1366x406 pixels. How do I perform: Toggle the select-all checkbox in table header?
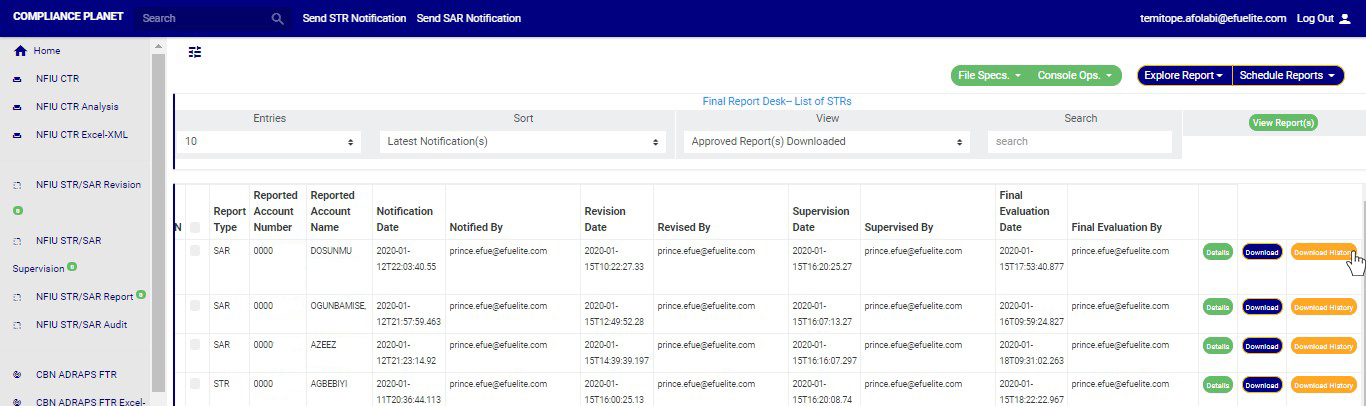pos(196,228)
